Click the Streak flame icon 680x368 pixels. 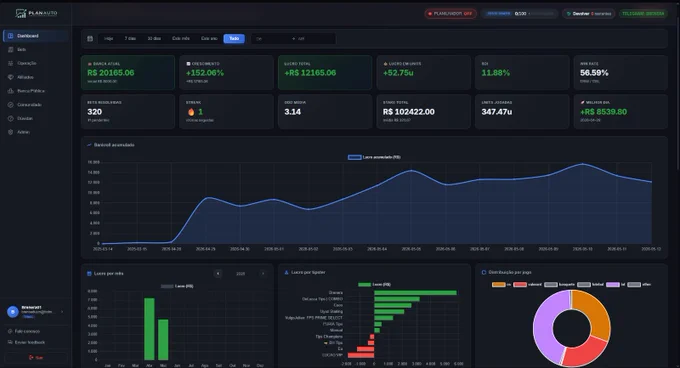click(191, 112)
